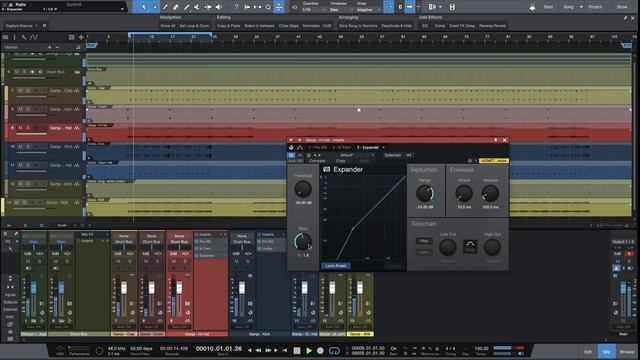640x360 pixels.
Task: Open the Mix view tab
Action: [x=607, y=351]
